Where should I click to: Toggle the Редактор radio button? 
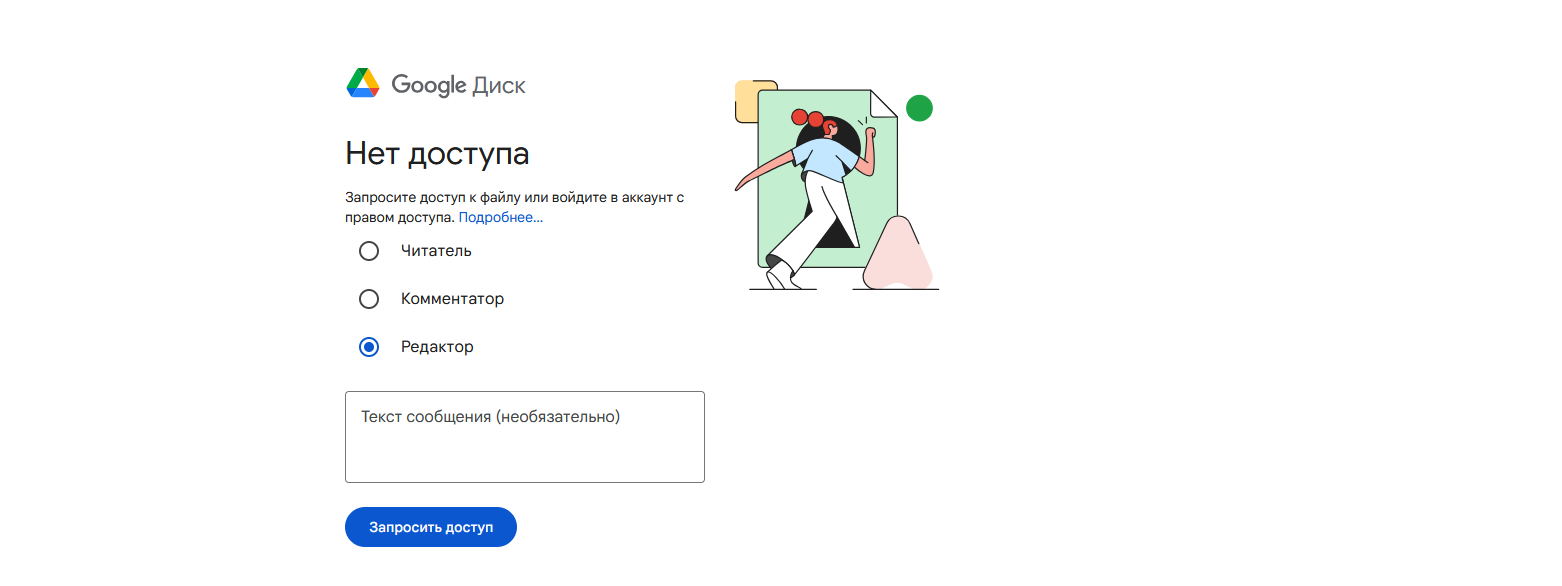(x=369, y=347)
